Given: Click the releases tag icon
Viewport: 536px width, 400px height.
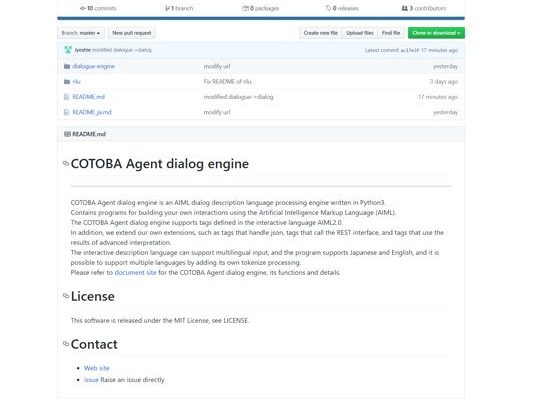Looking at the screenshot, I should pyautogui.click(x=329, y=8).
